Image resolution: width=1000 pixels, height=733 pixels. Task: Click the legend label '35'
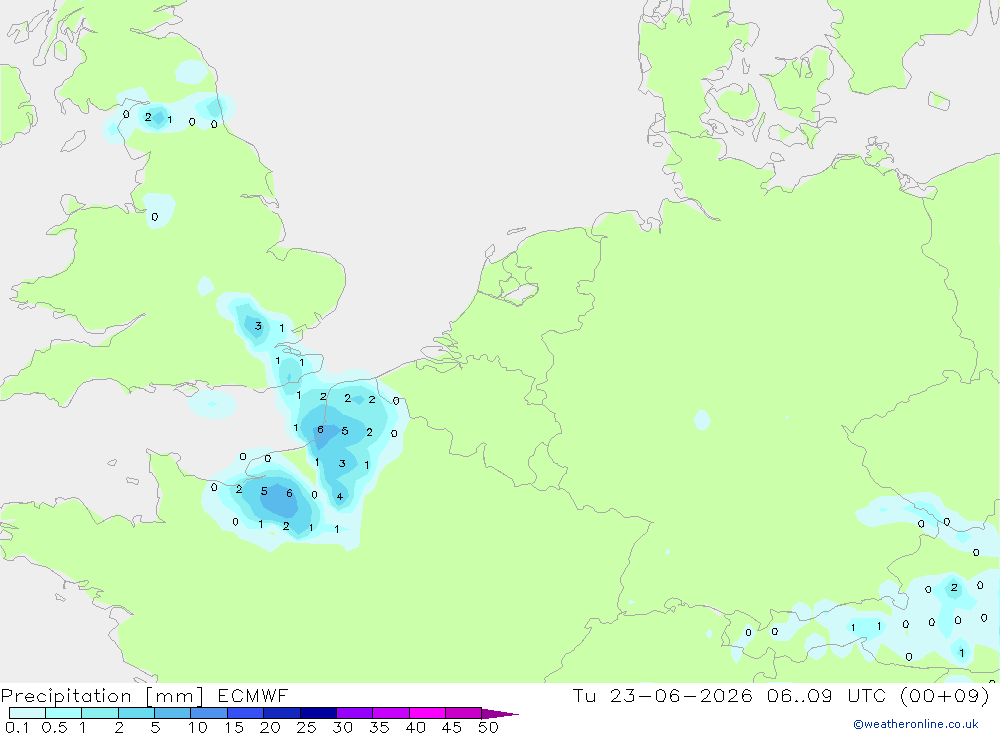[x=379, y=727]
